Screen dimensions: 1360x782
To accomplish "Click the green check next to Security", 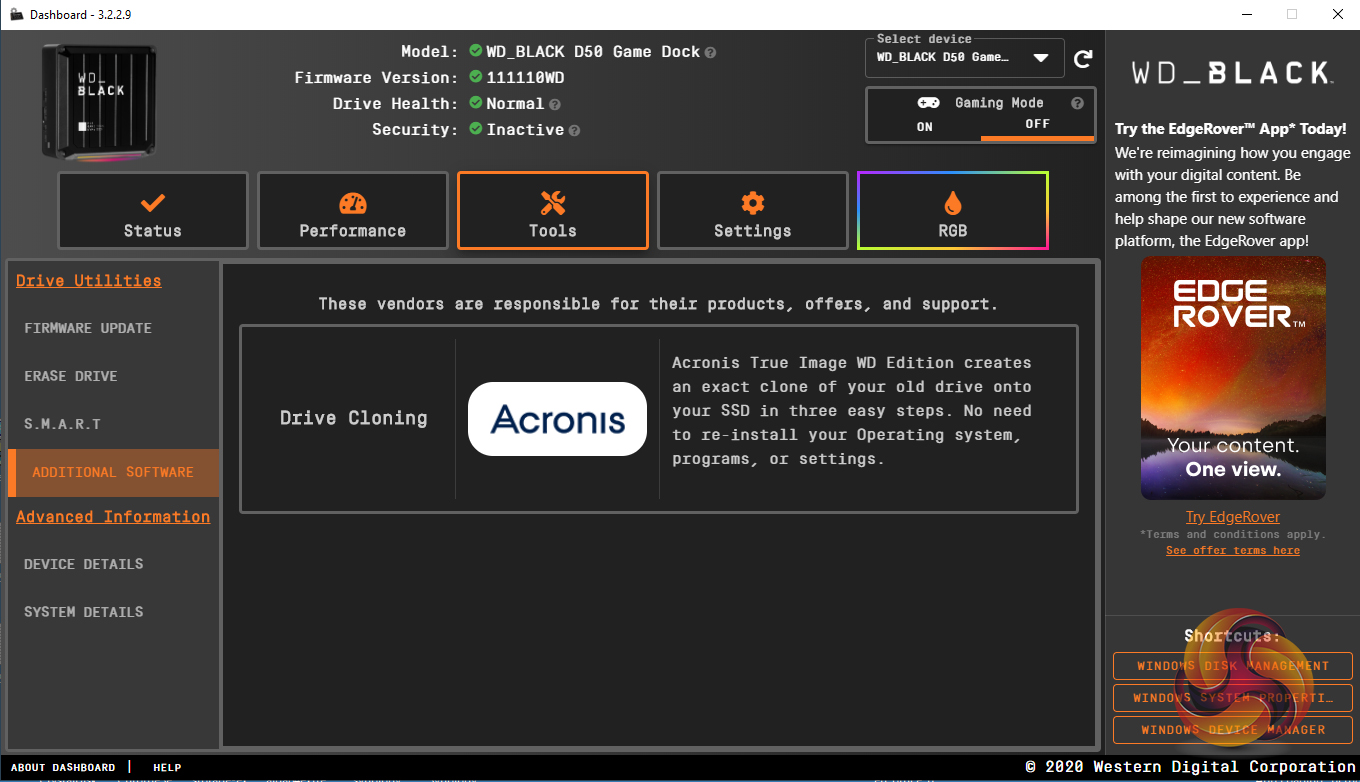I will (476, 130).
